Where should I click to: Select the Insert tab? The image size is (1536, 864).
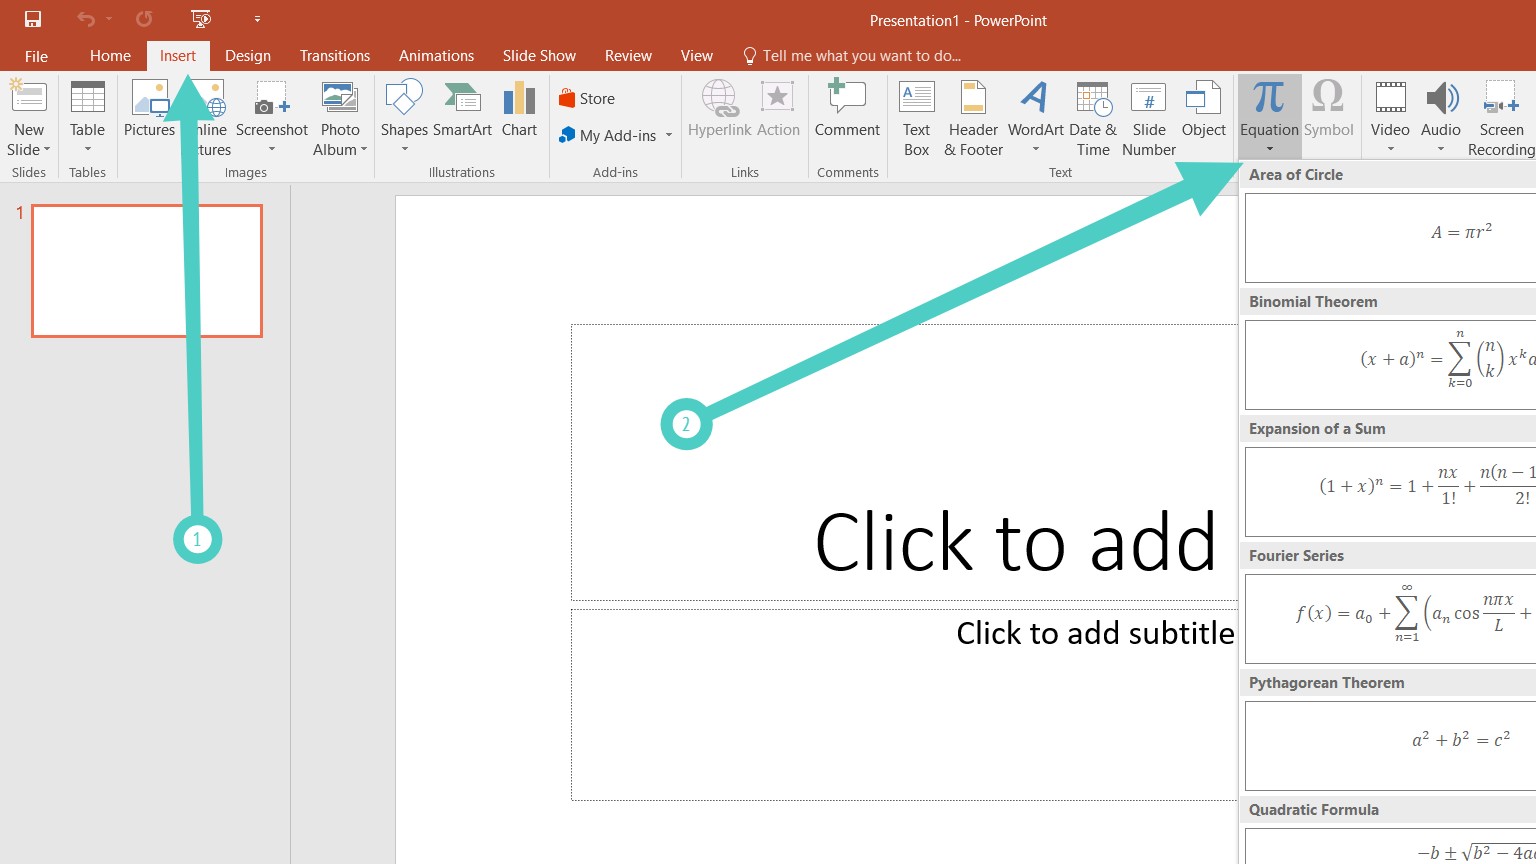[x=178, y=56]
